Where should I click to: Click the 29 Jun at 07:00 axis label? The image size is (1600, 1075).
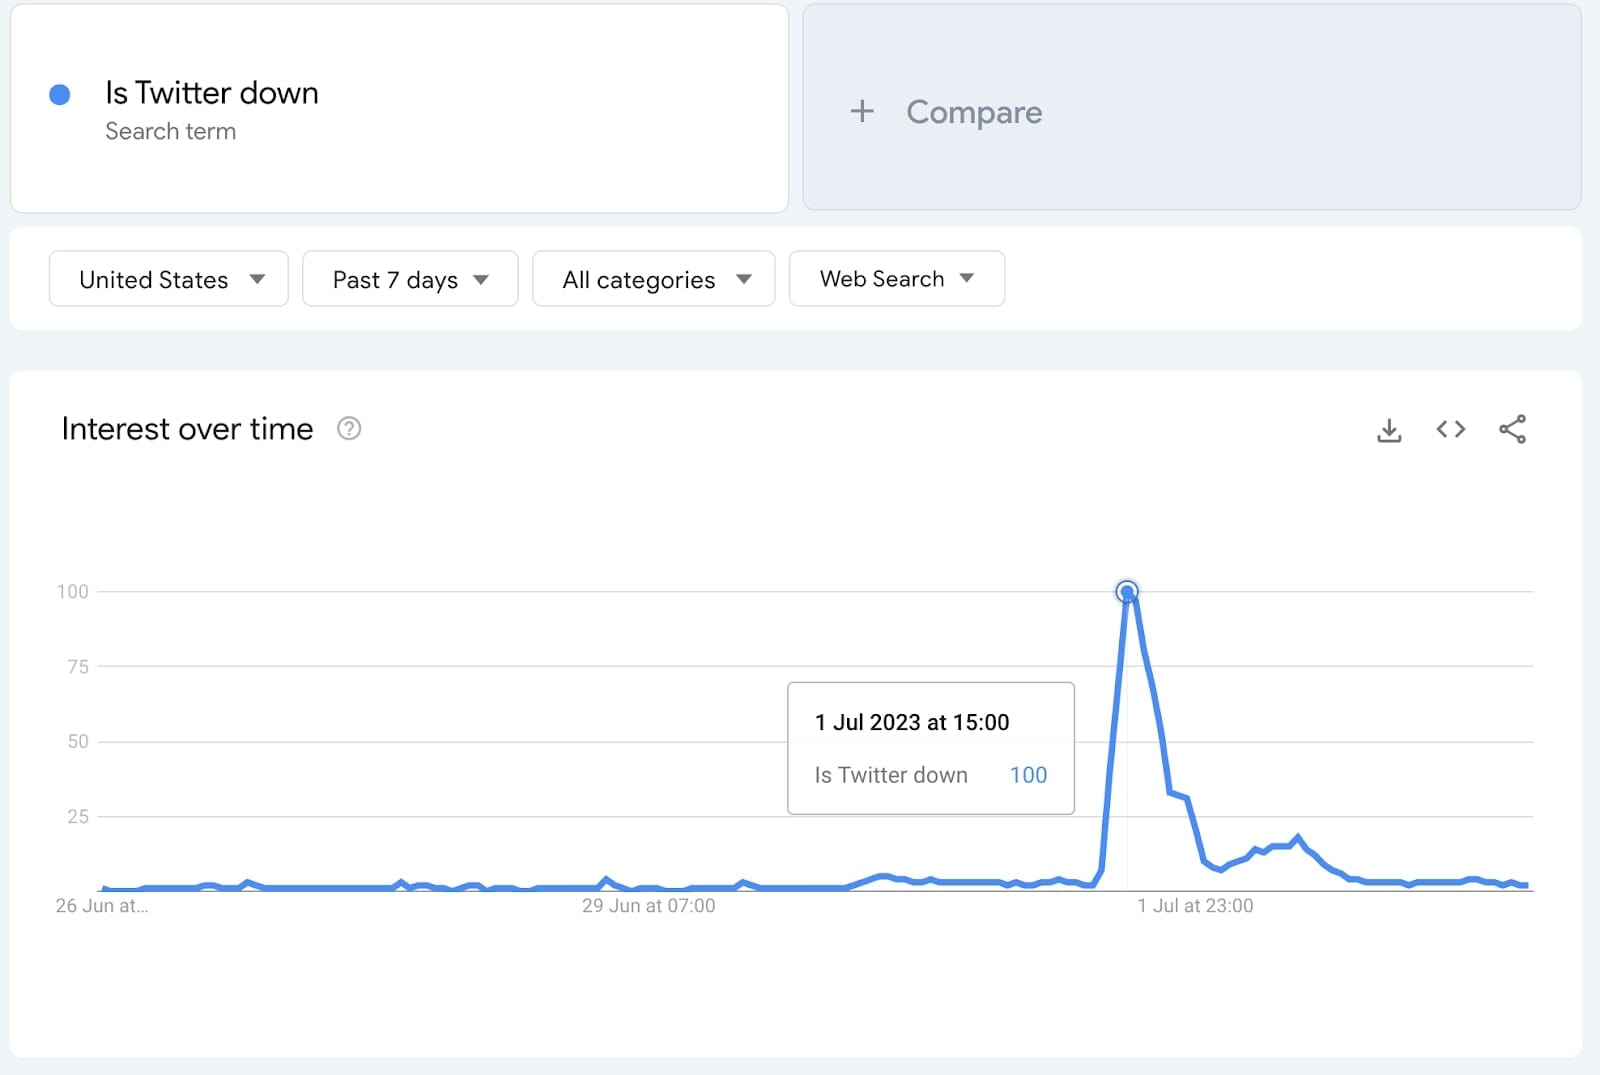click(648, 906)
